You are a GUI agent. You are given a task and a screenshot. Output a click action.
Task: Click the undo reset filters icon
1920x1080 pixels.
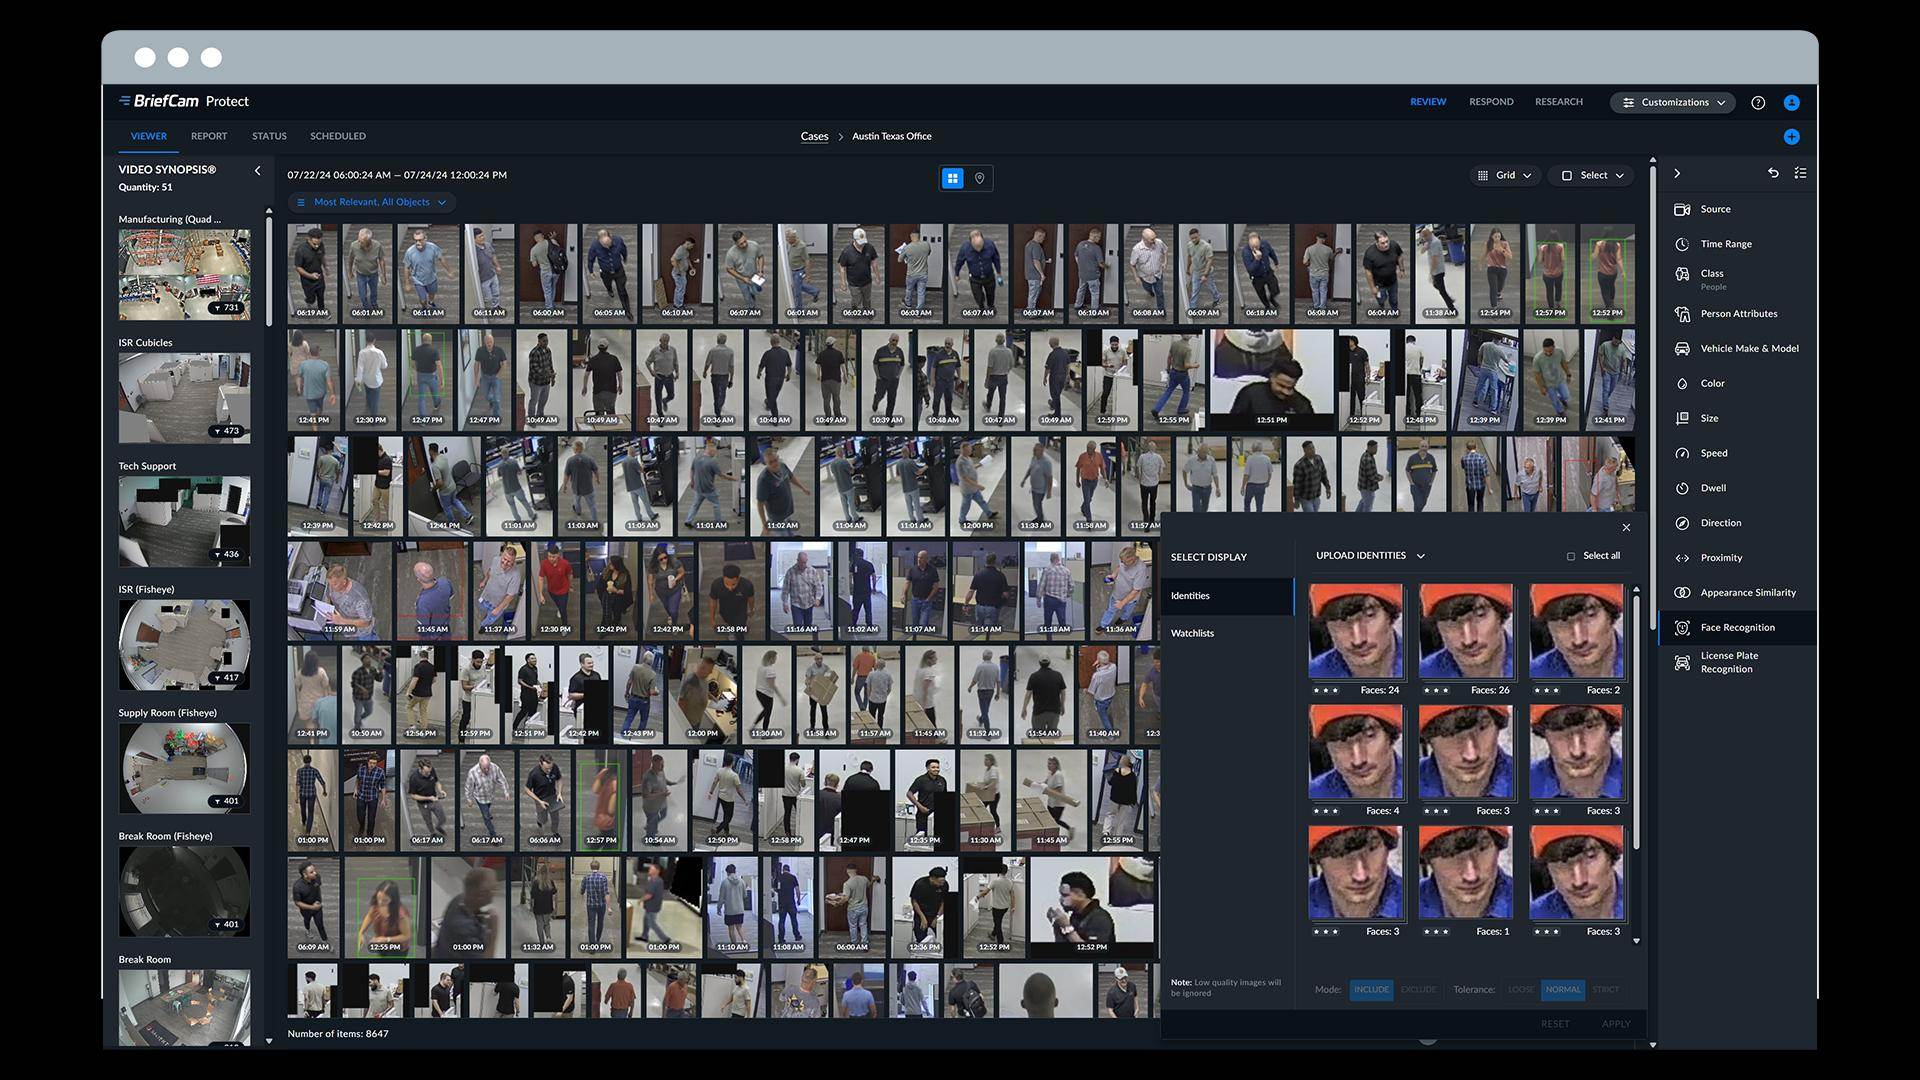point(1773,173)
